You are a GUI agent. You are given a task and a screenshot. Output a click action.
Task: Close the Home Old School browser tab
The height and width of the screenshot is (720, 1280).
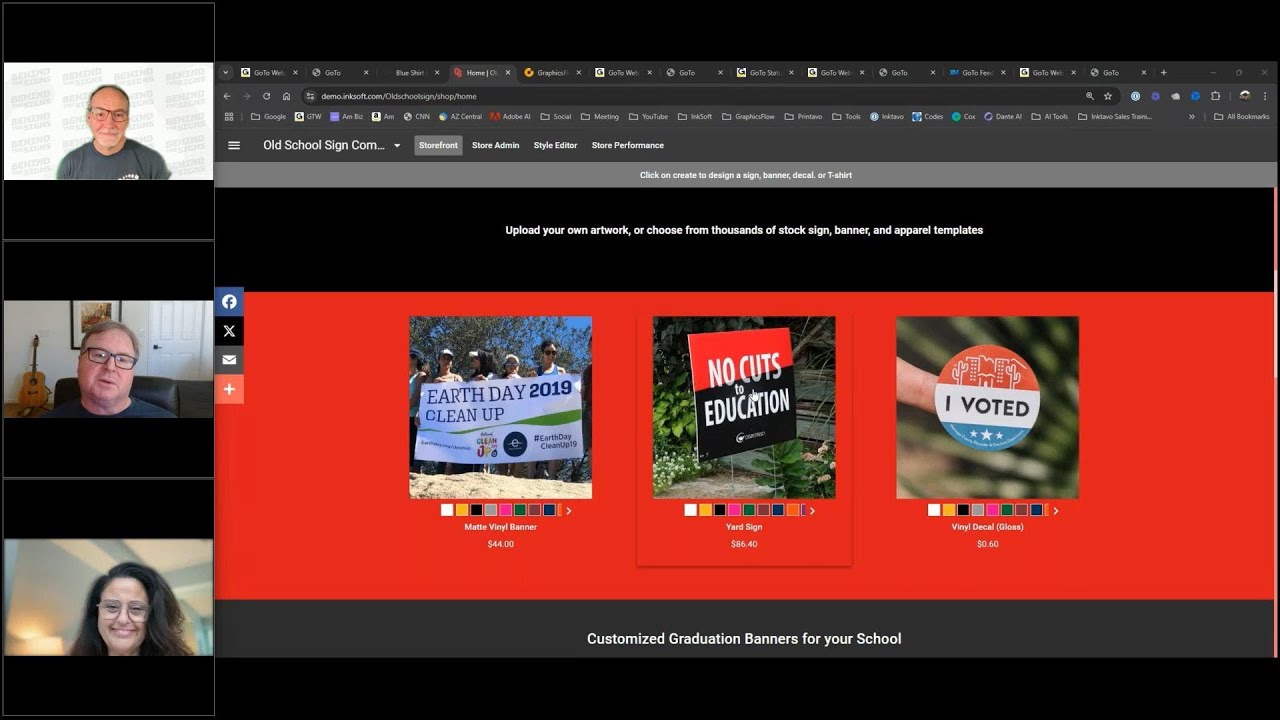pos(508,72)
